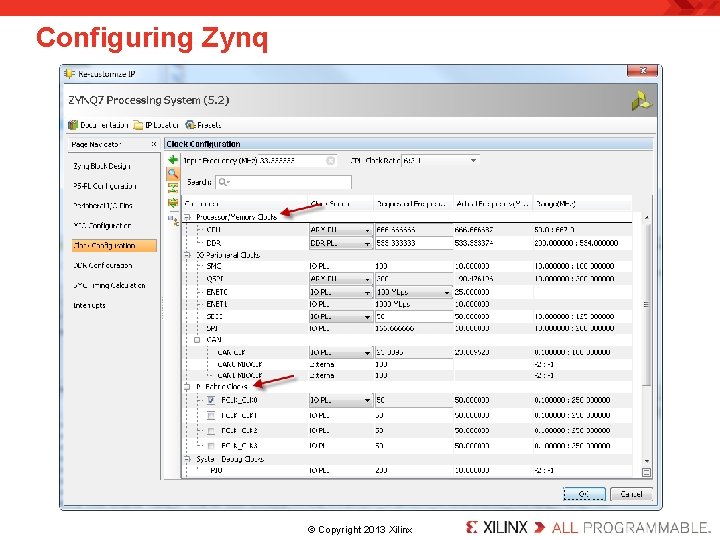Open the CPU clock source dropdown
This screenshot has height=540, width=720.
(340, 230)
